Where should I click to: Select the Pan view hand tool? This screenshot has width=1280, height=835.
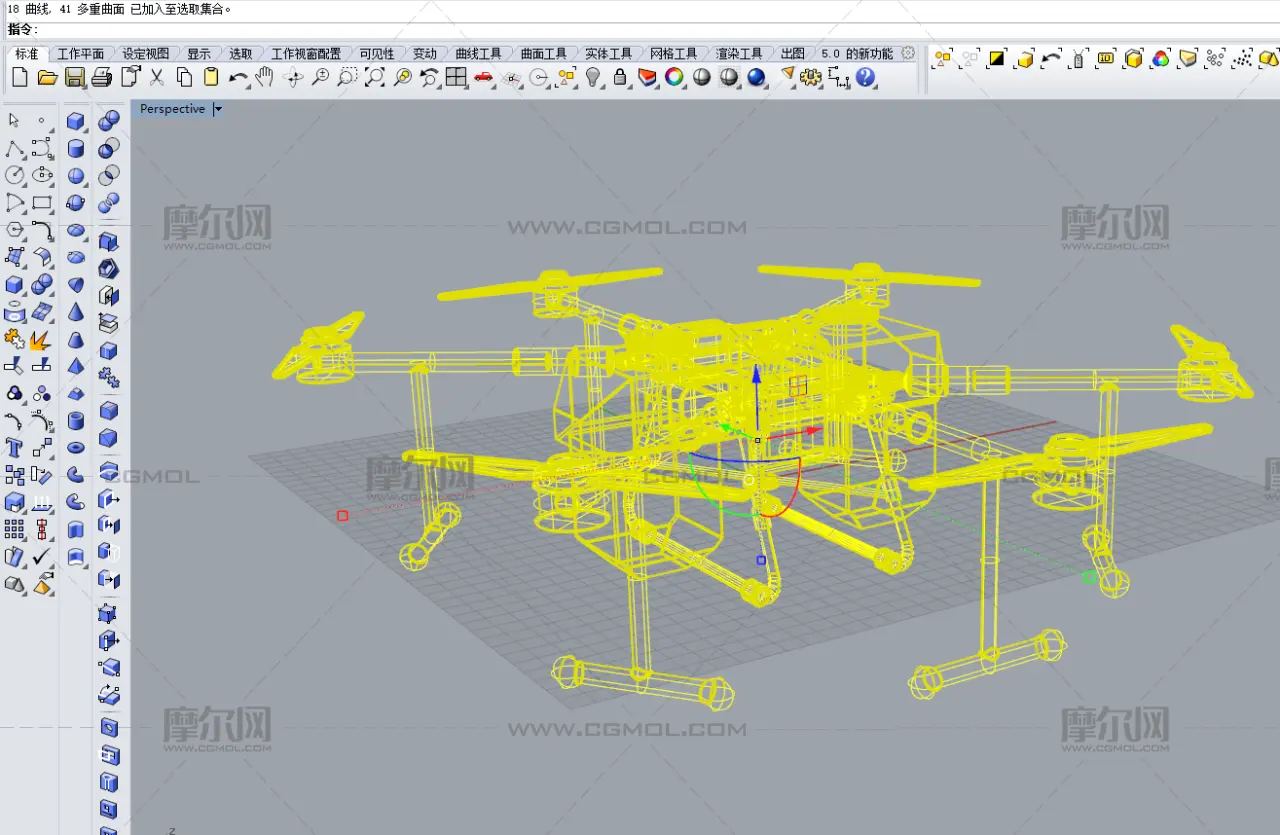coord(265,77)
